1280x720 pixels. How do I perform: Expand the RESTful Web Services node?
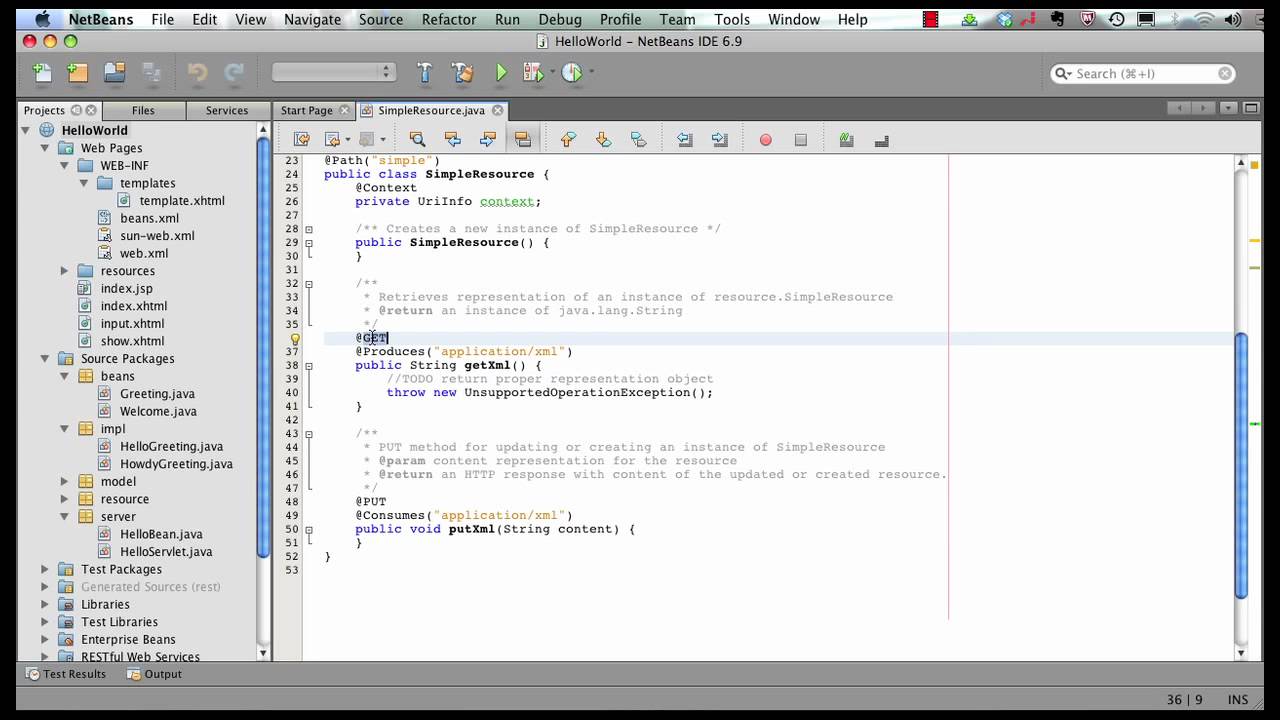click(45, 657)
